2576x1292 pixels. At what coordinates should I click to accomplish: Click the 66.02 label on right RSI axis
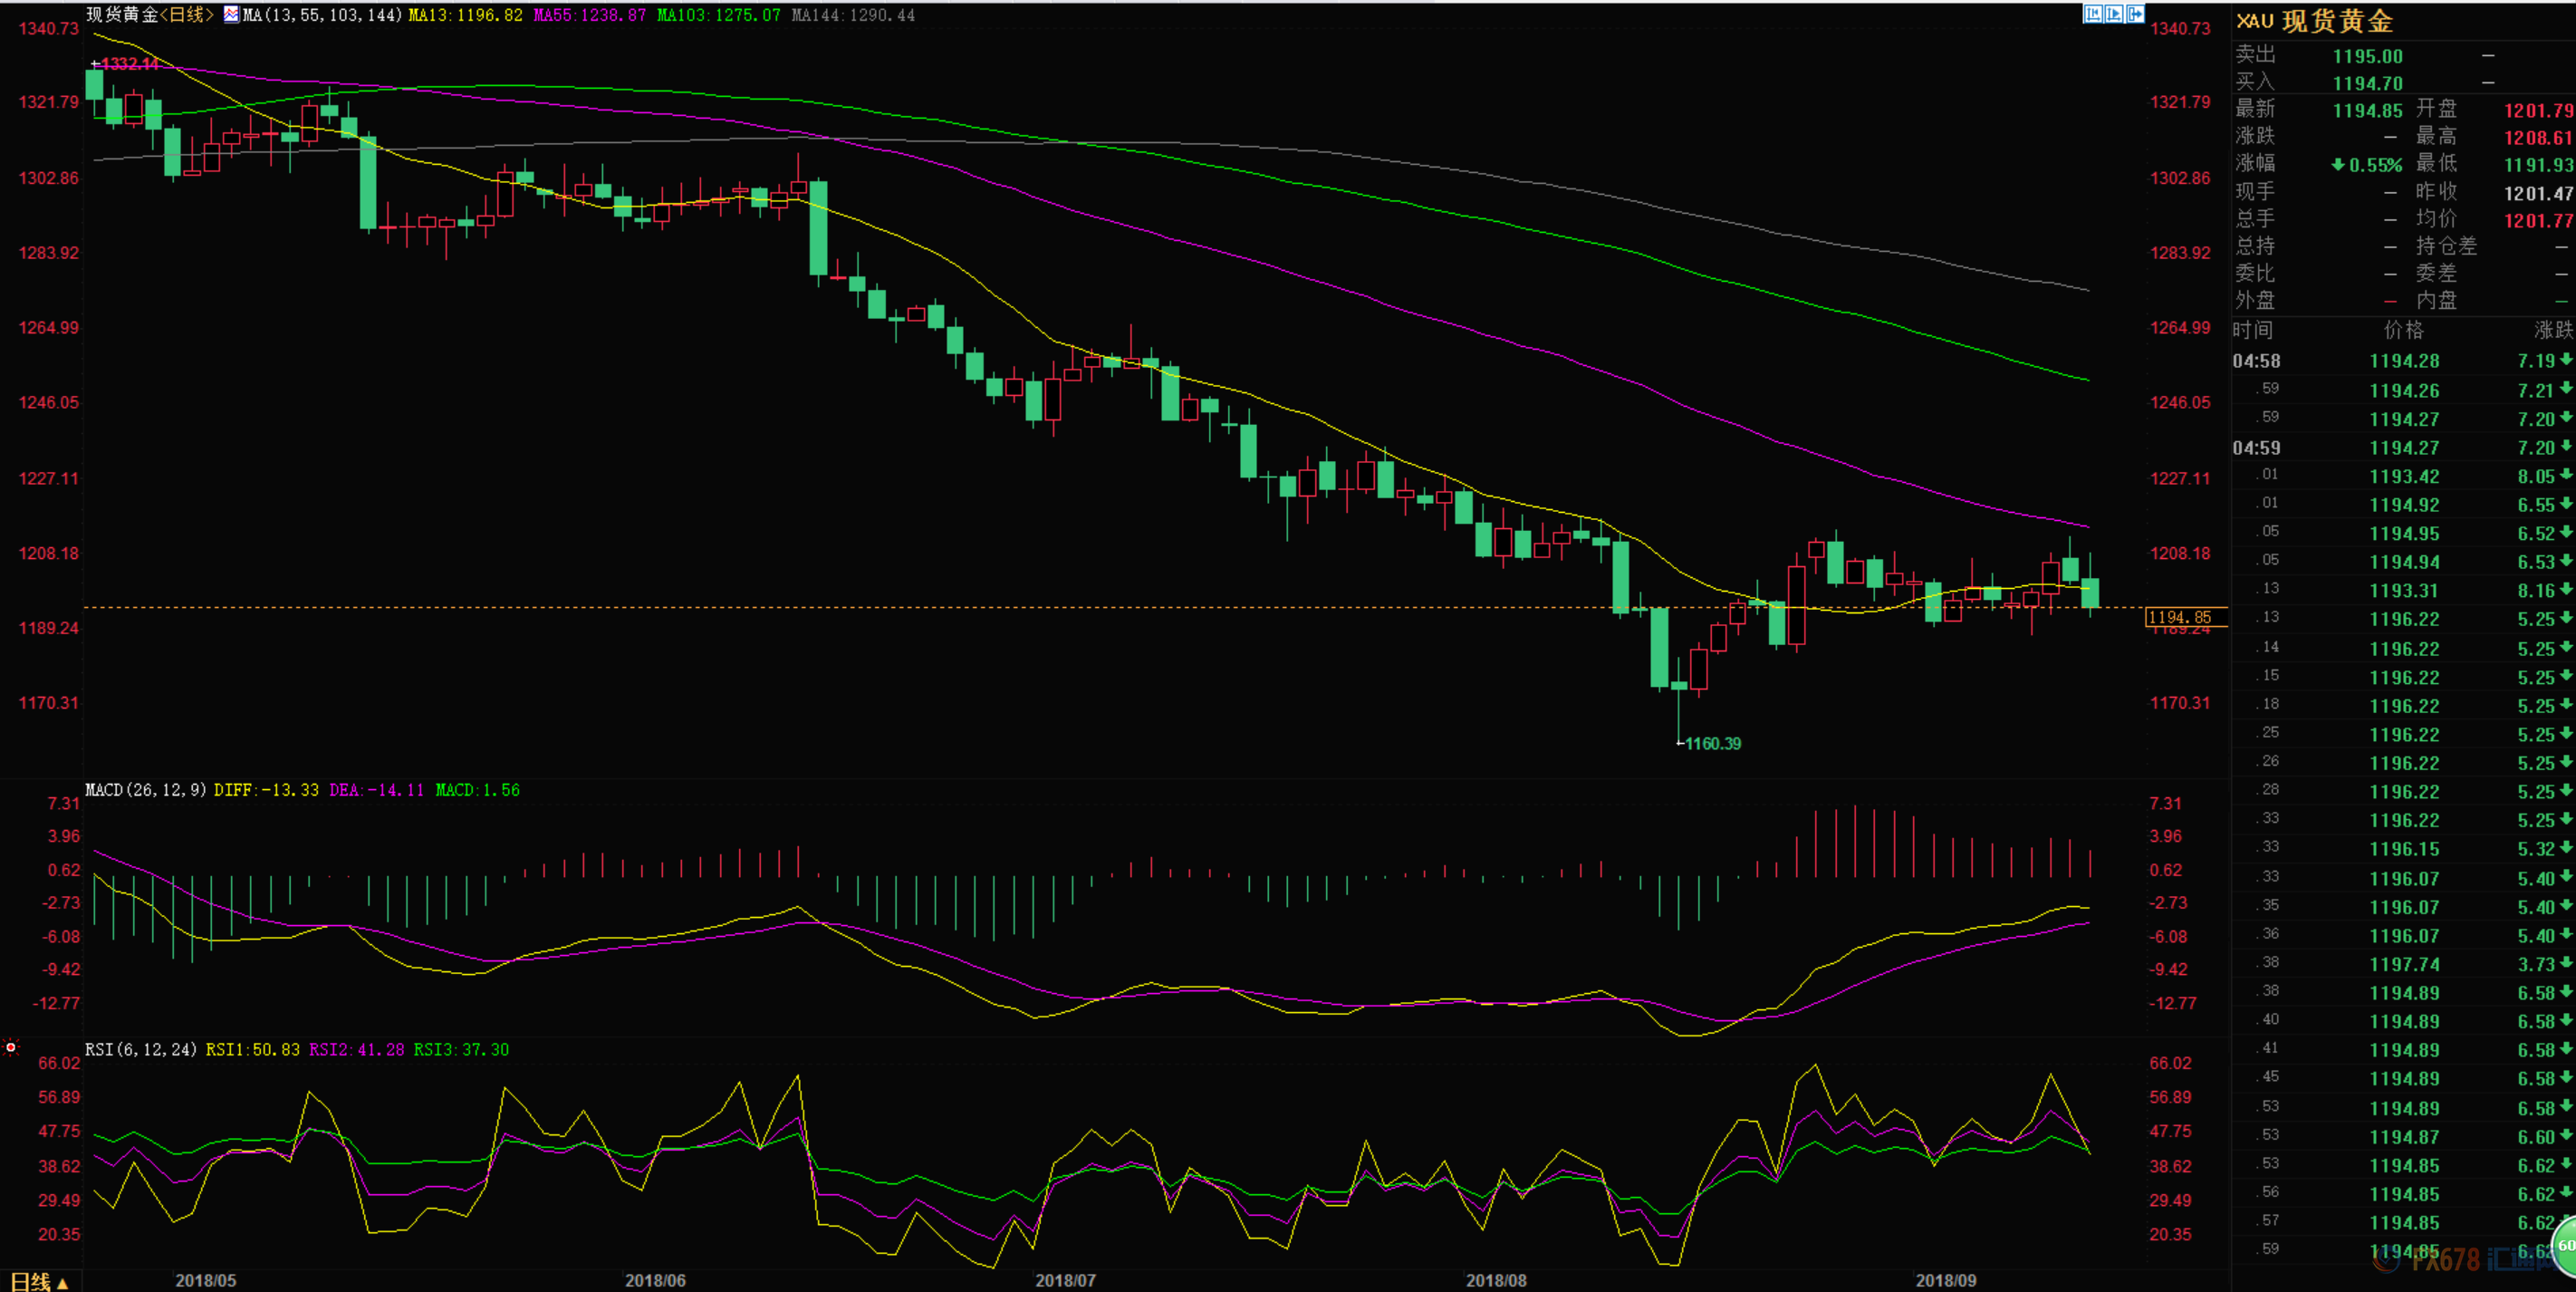(2170, 1063)
